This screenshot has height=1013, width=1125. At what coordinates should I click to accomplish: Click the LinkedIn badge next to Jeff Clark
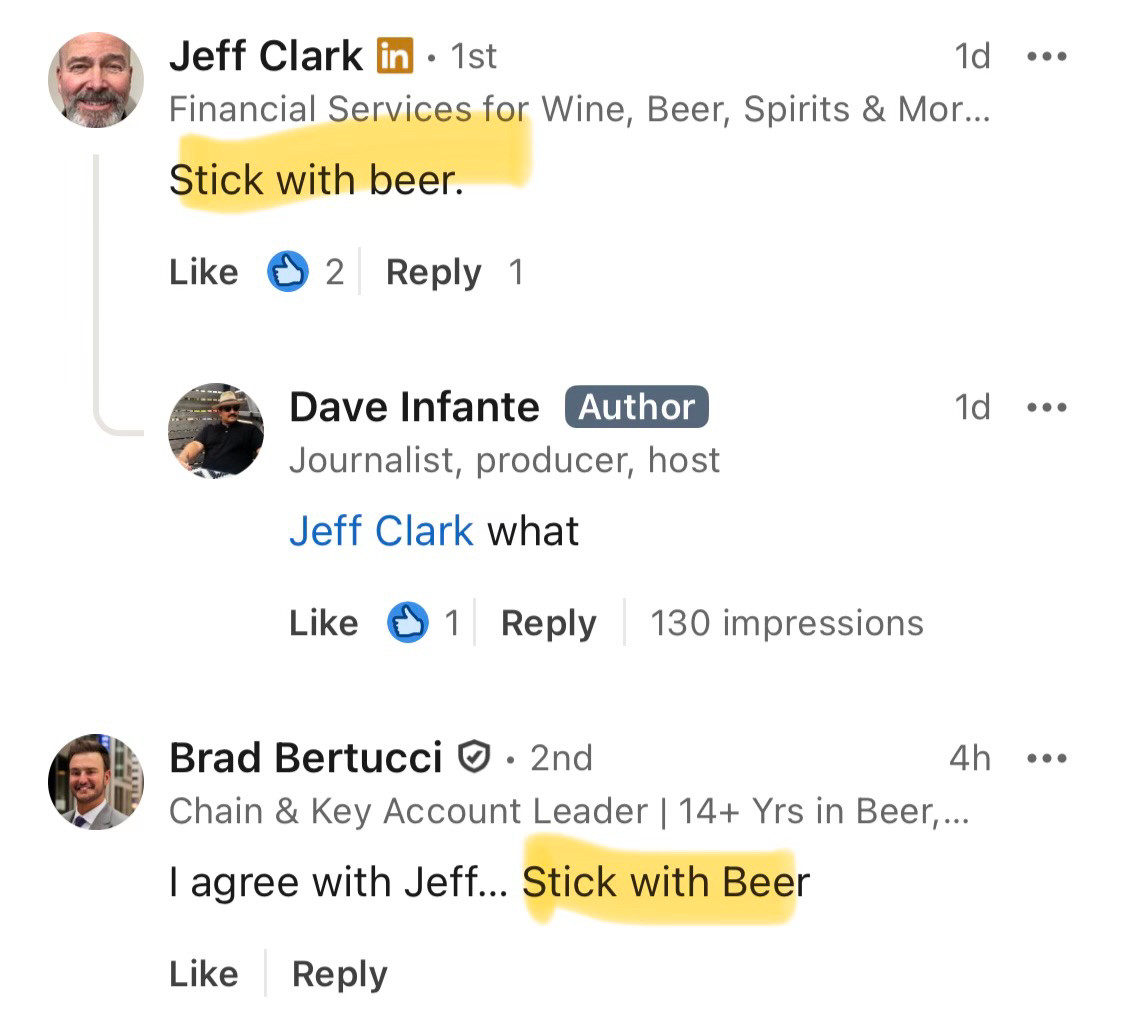(393, 57)
